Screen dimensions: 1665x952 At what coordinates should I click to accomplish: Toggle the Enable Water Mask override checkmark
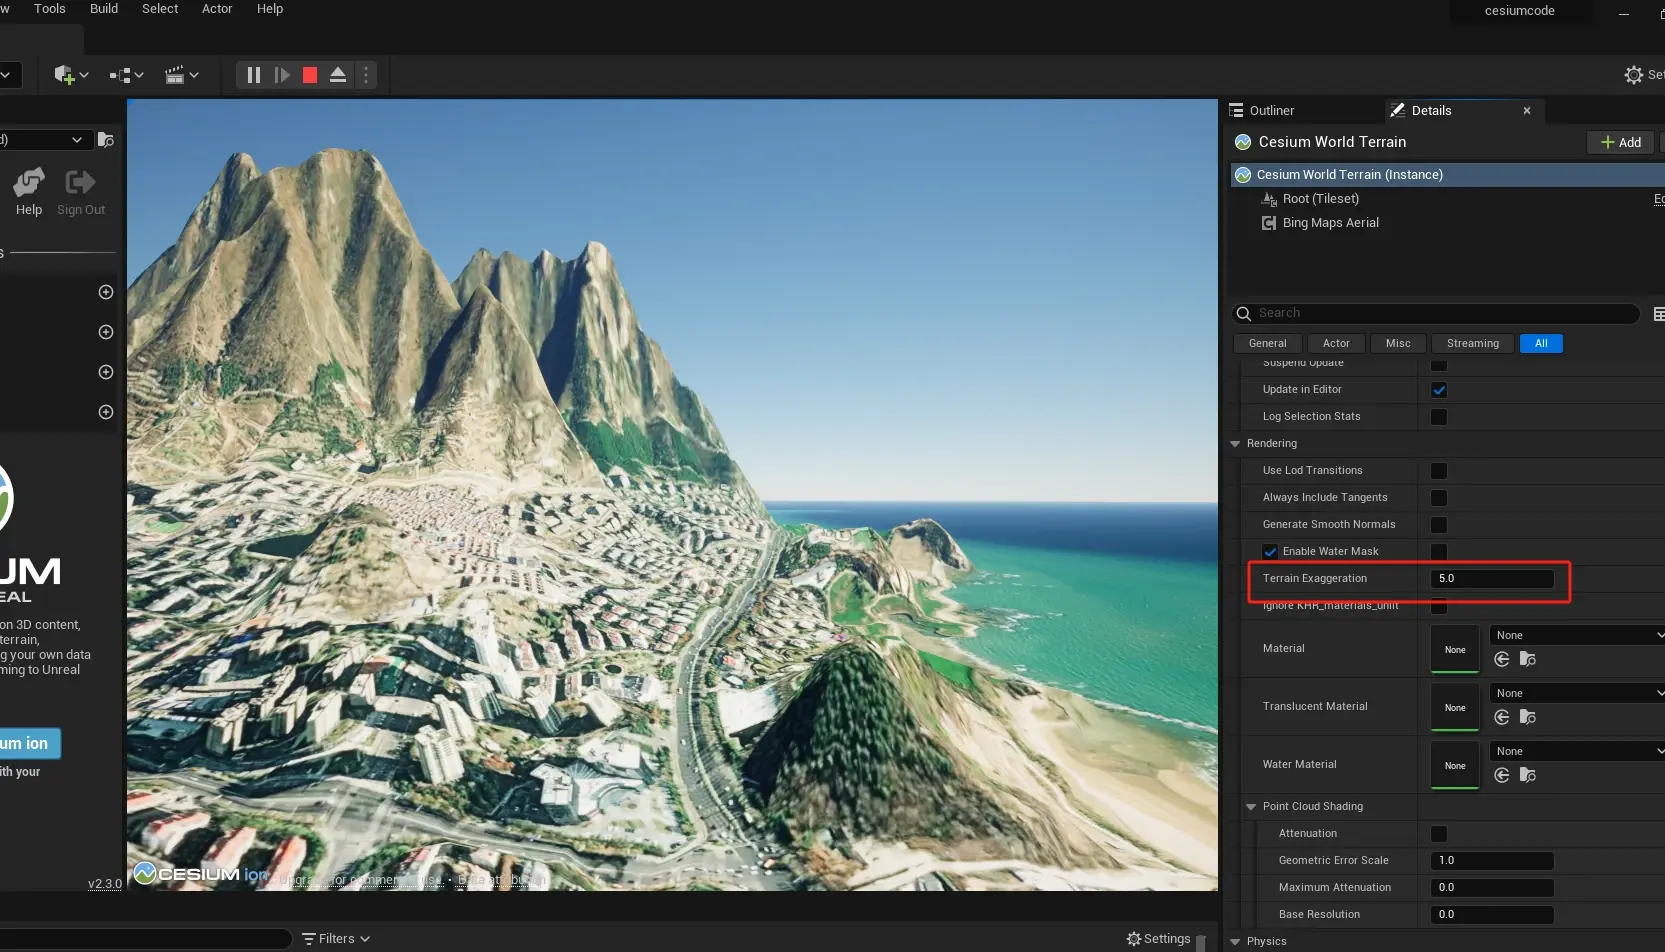click(1270, 552)
